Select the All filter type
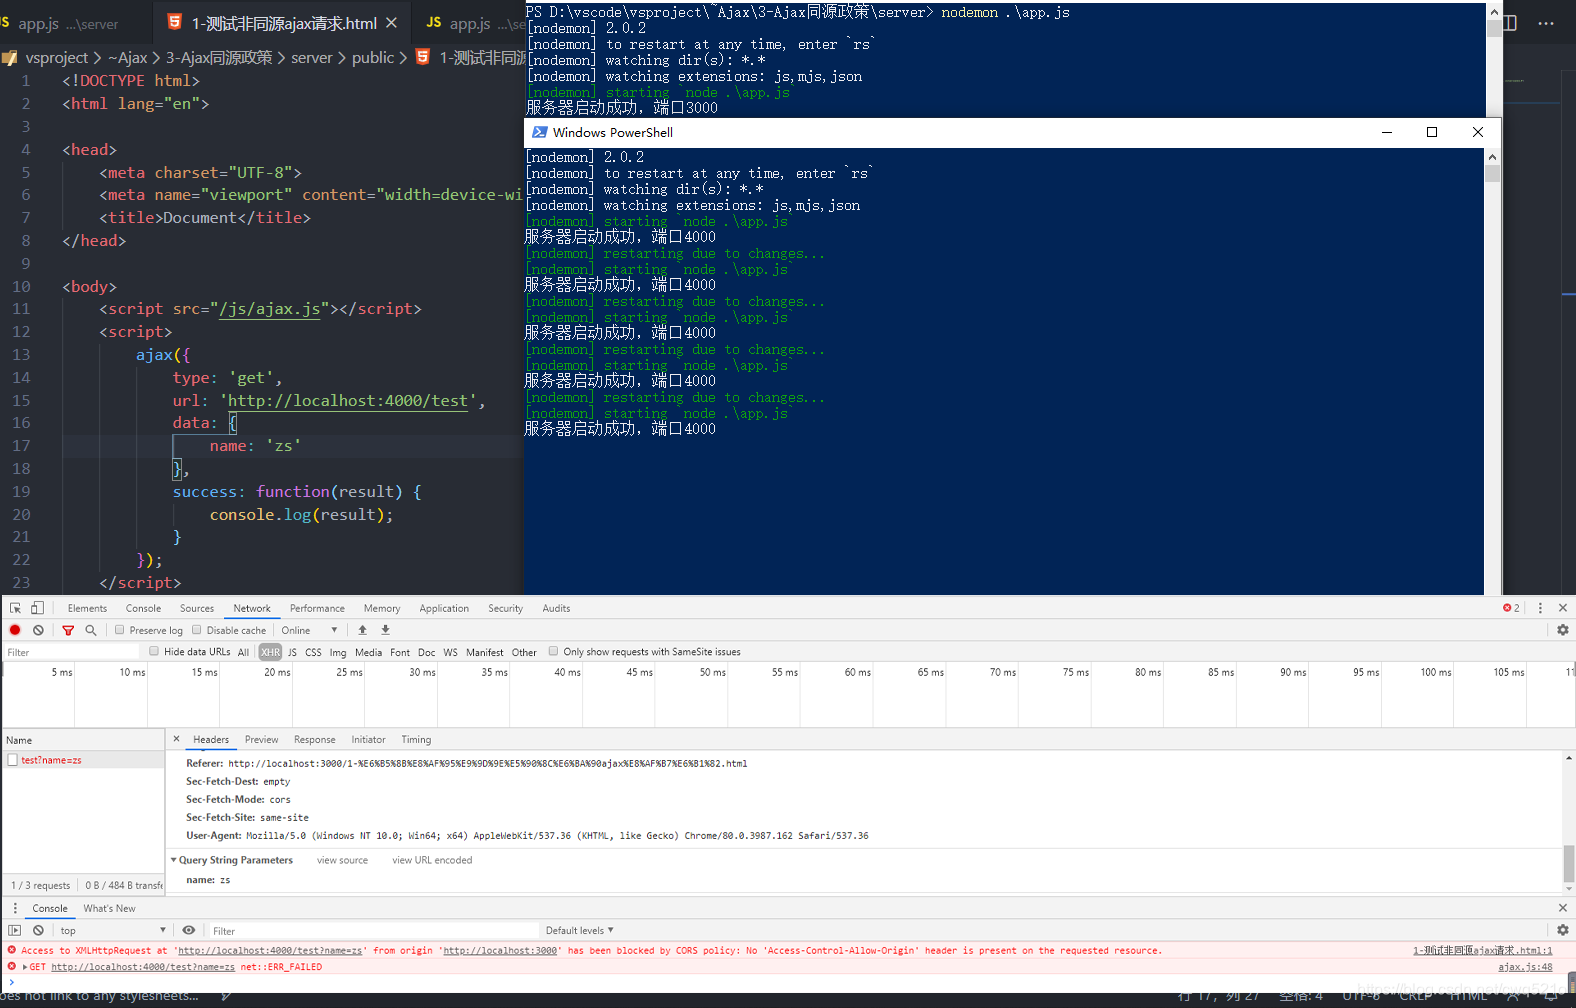Screen dimensions: 1576x1008 [x=243, y=652]
